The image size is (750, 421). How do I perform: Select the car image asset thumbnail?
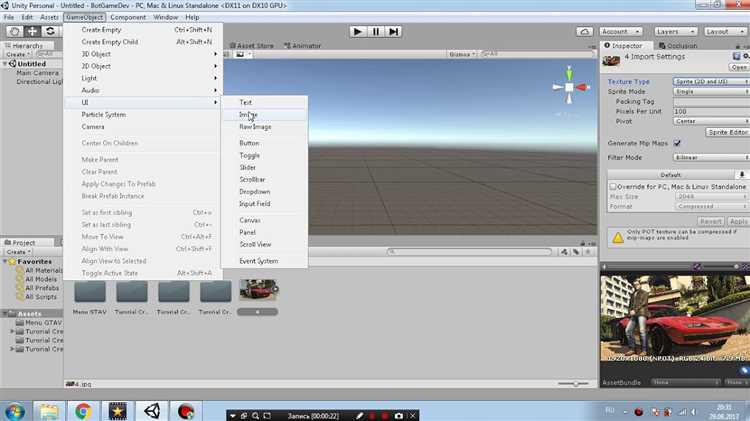258,290
